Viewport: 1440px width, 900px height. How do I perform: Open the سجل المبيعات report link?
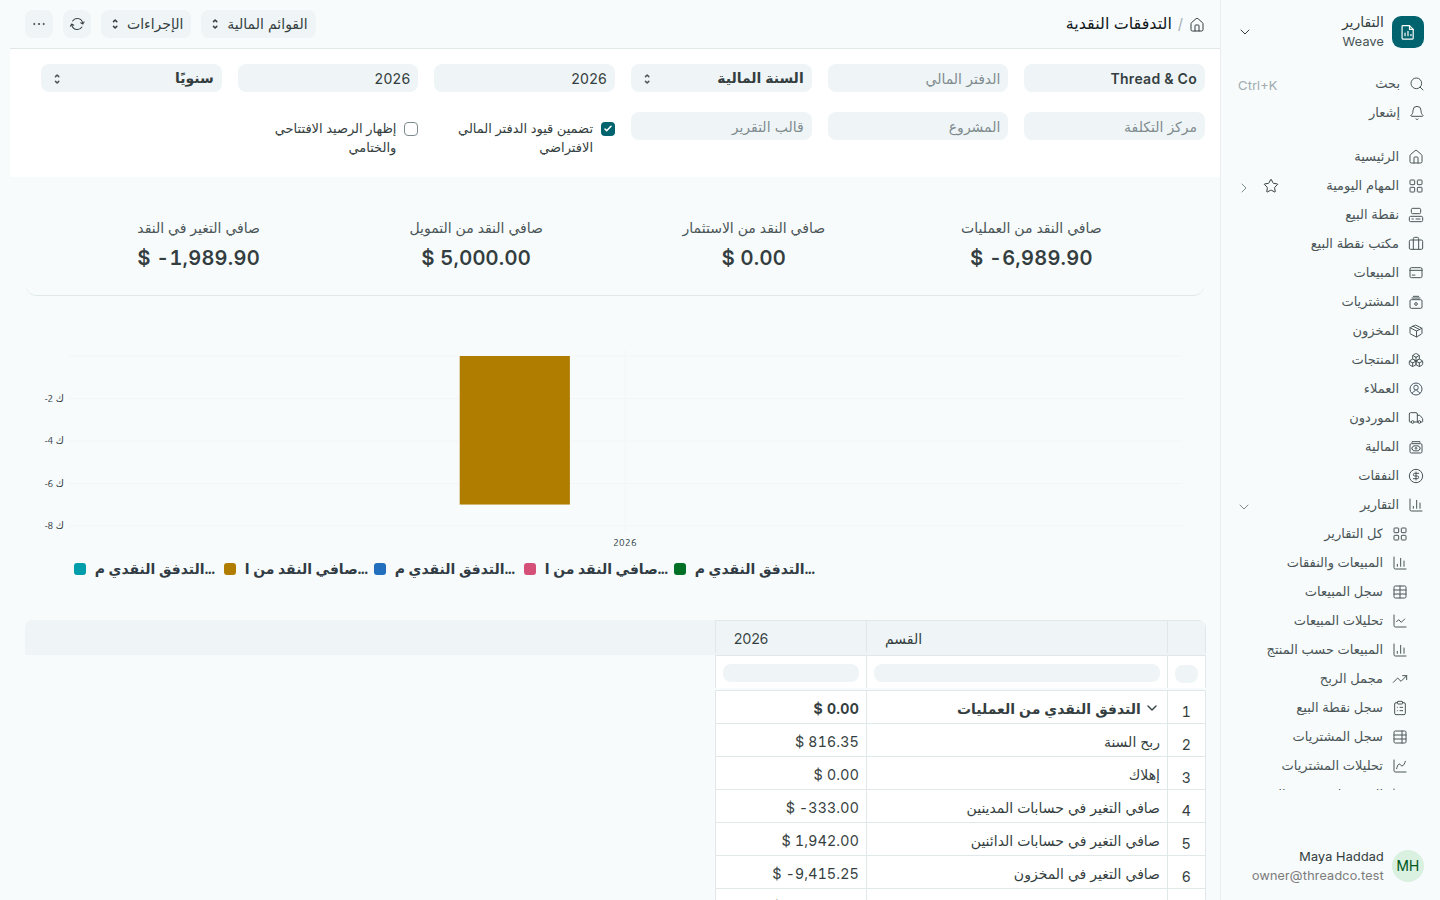pos(1344,592)
